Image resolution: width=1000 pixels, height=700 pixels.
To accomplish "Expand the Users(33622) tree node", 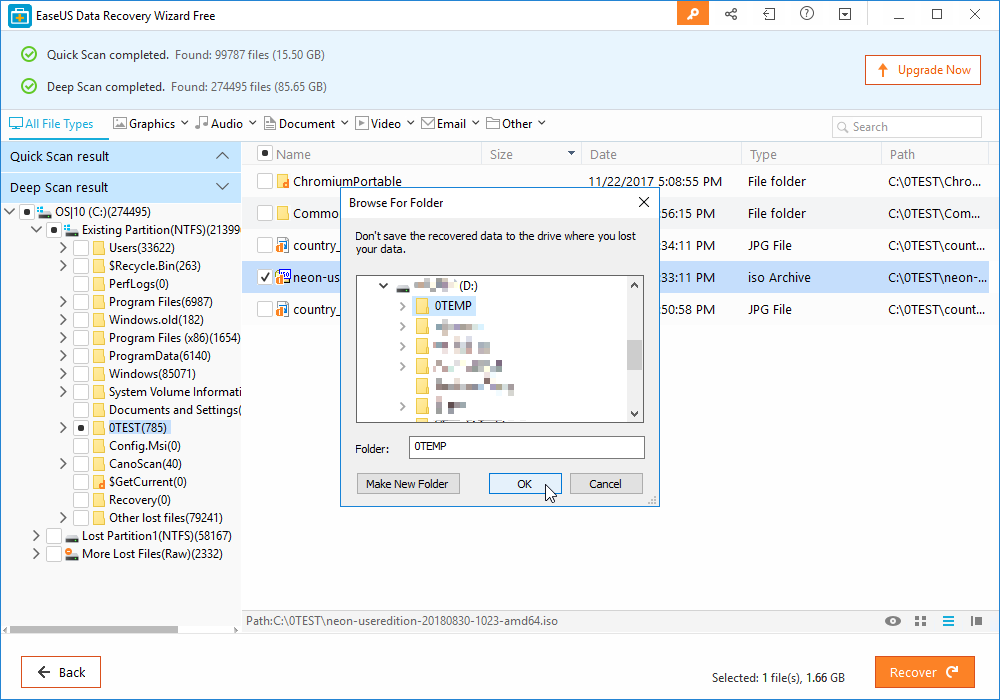I will (x=63, y=247).
